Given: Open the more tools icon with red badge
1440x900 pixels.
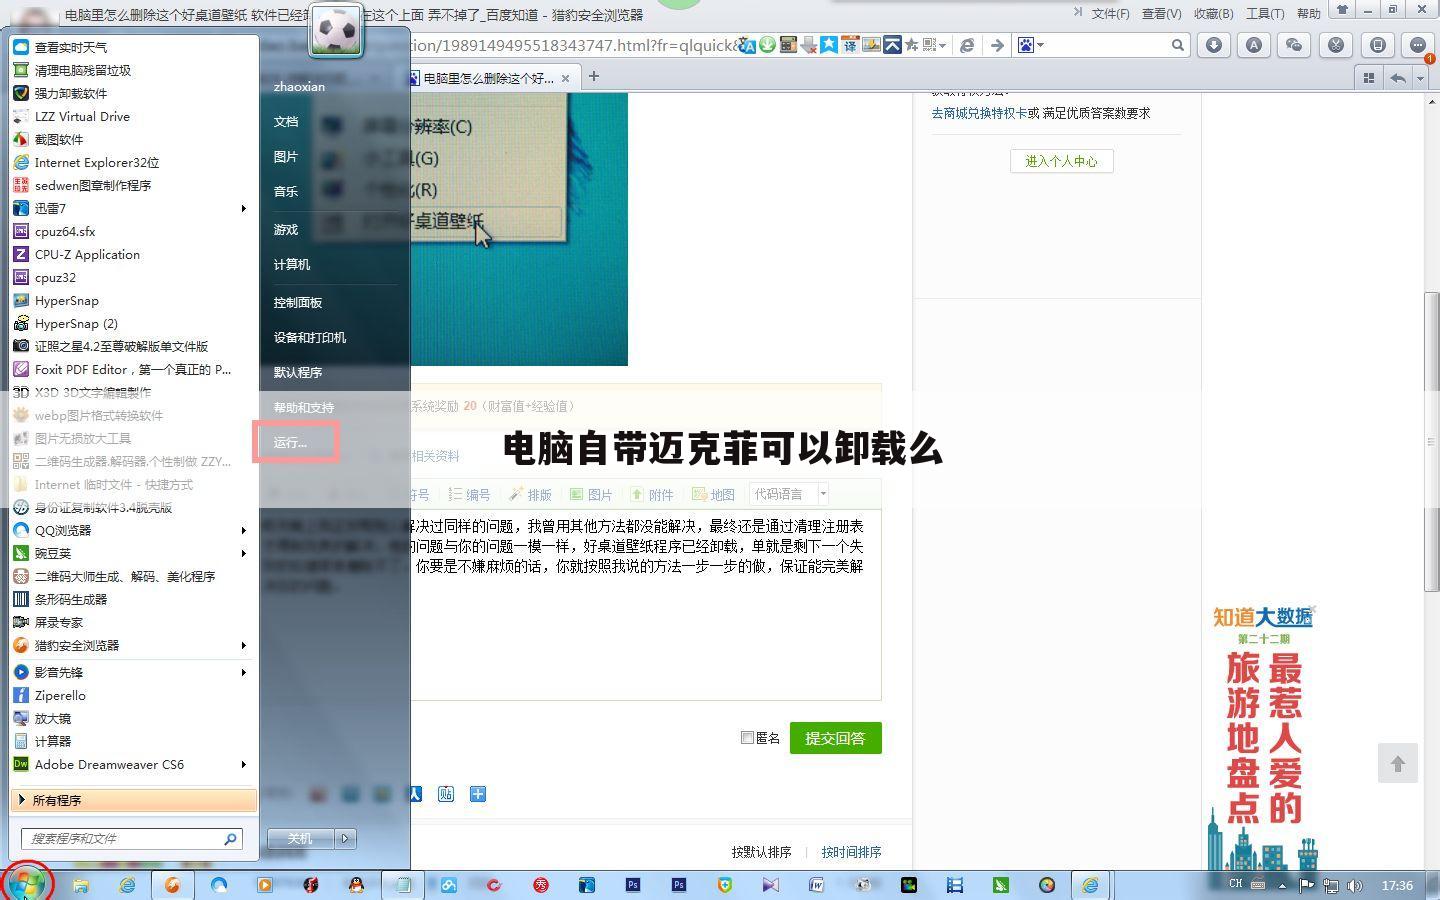Looking at the screenshot, I should (x=1418, y=45).
